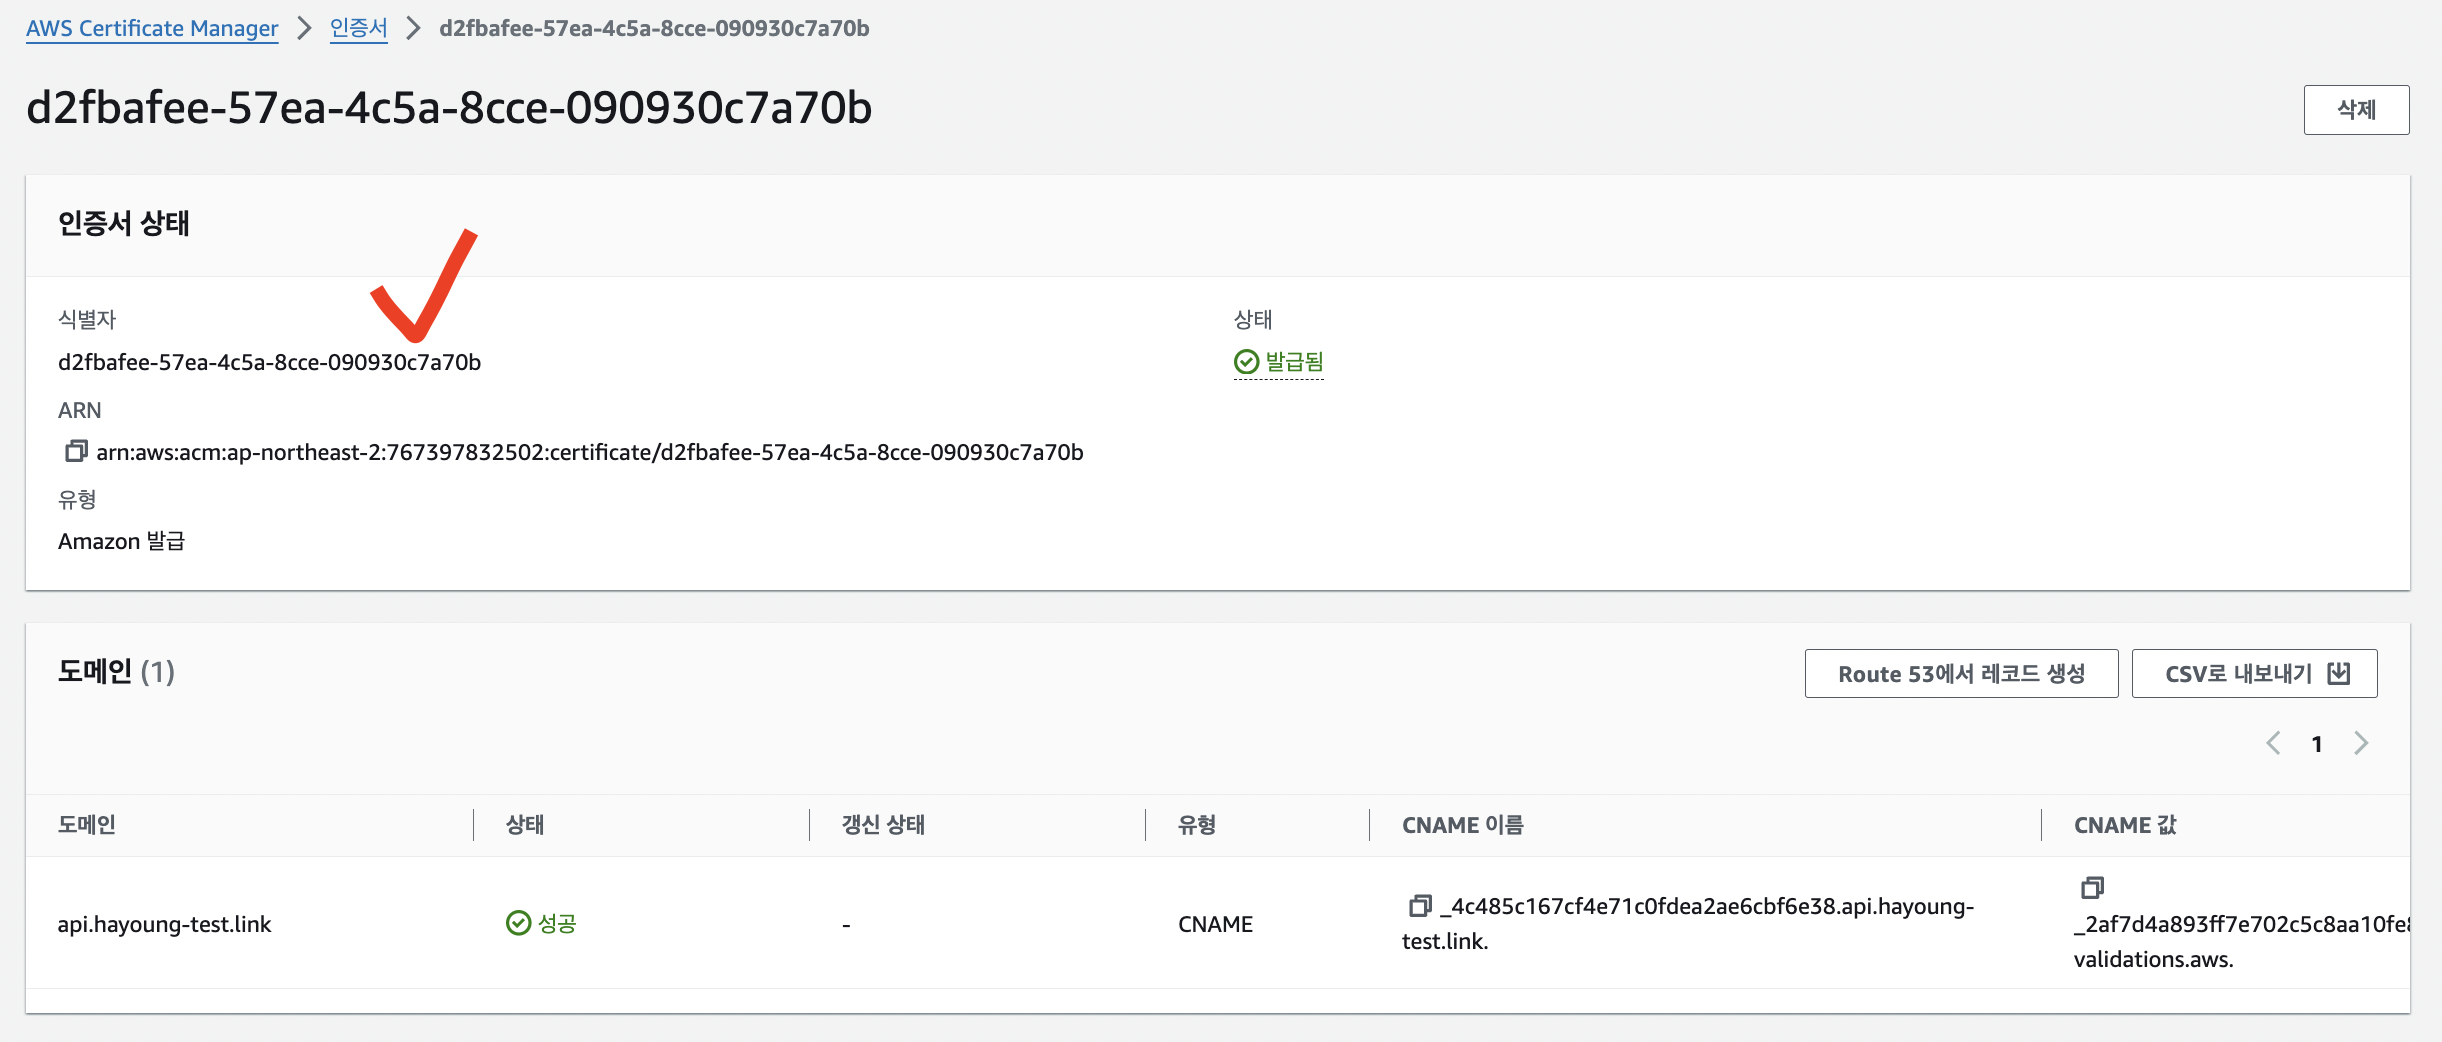The height and width of the screenshot is (1042, 2442).
Task: Select domain text api.hayoung-test.link
Action: 164,924
